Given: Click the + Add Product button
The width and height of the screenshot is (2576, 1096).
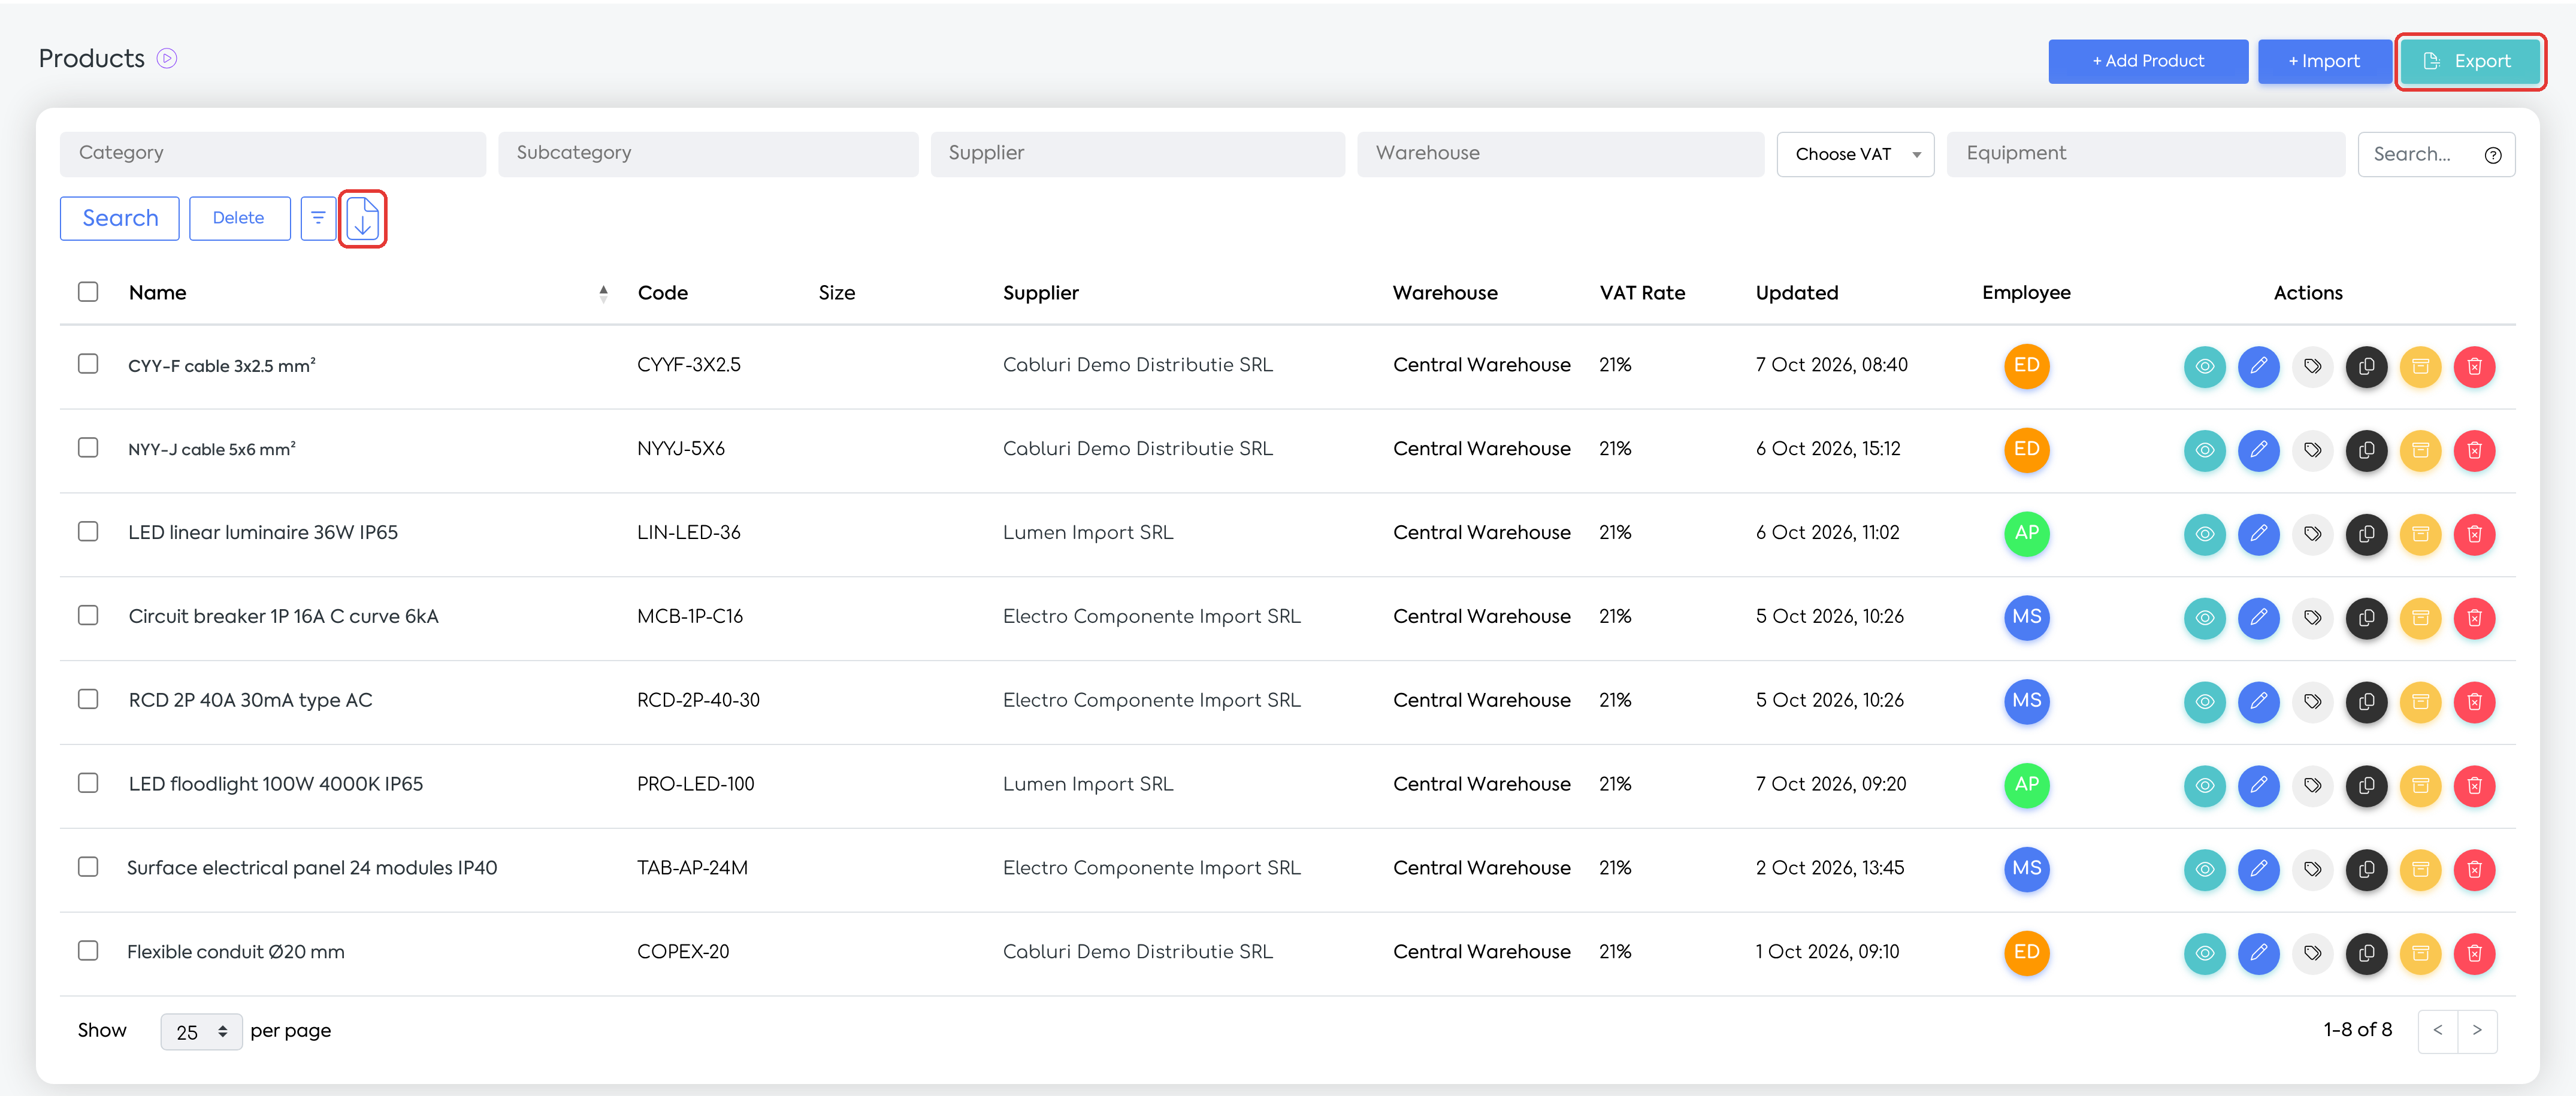Looking at the screenshot, I should 2148,62.
